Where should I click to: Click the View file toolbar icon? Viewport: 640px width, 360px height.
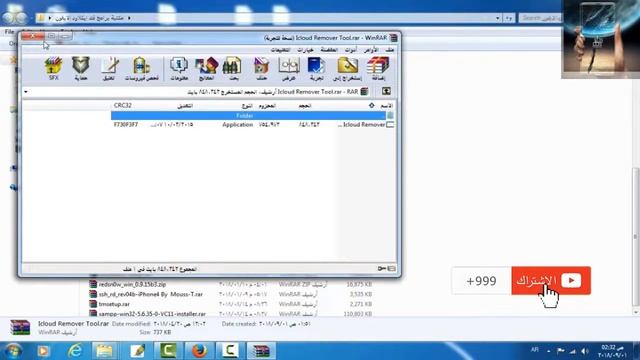(x=289, y=69)
